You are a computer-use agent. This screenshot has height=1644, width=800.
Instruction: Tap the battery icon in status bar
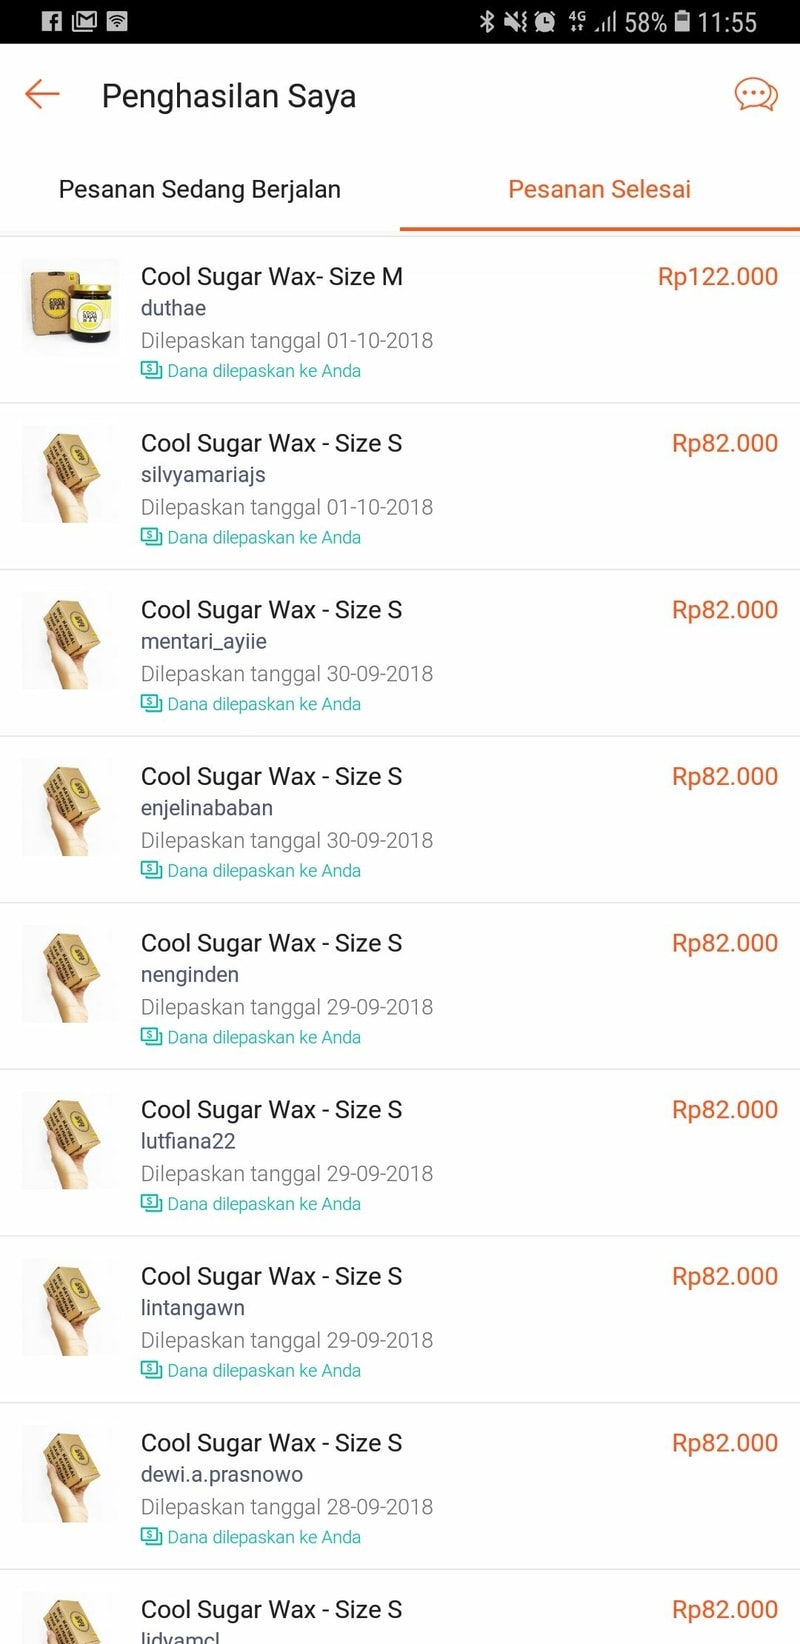pyautogui.click(x=682, y=21)
